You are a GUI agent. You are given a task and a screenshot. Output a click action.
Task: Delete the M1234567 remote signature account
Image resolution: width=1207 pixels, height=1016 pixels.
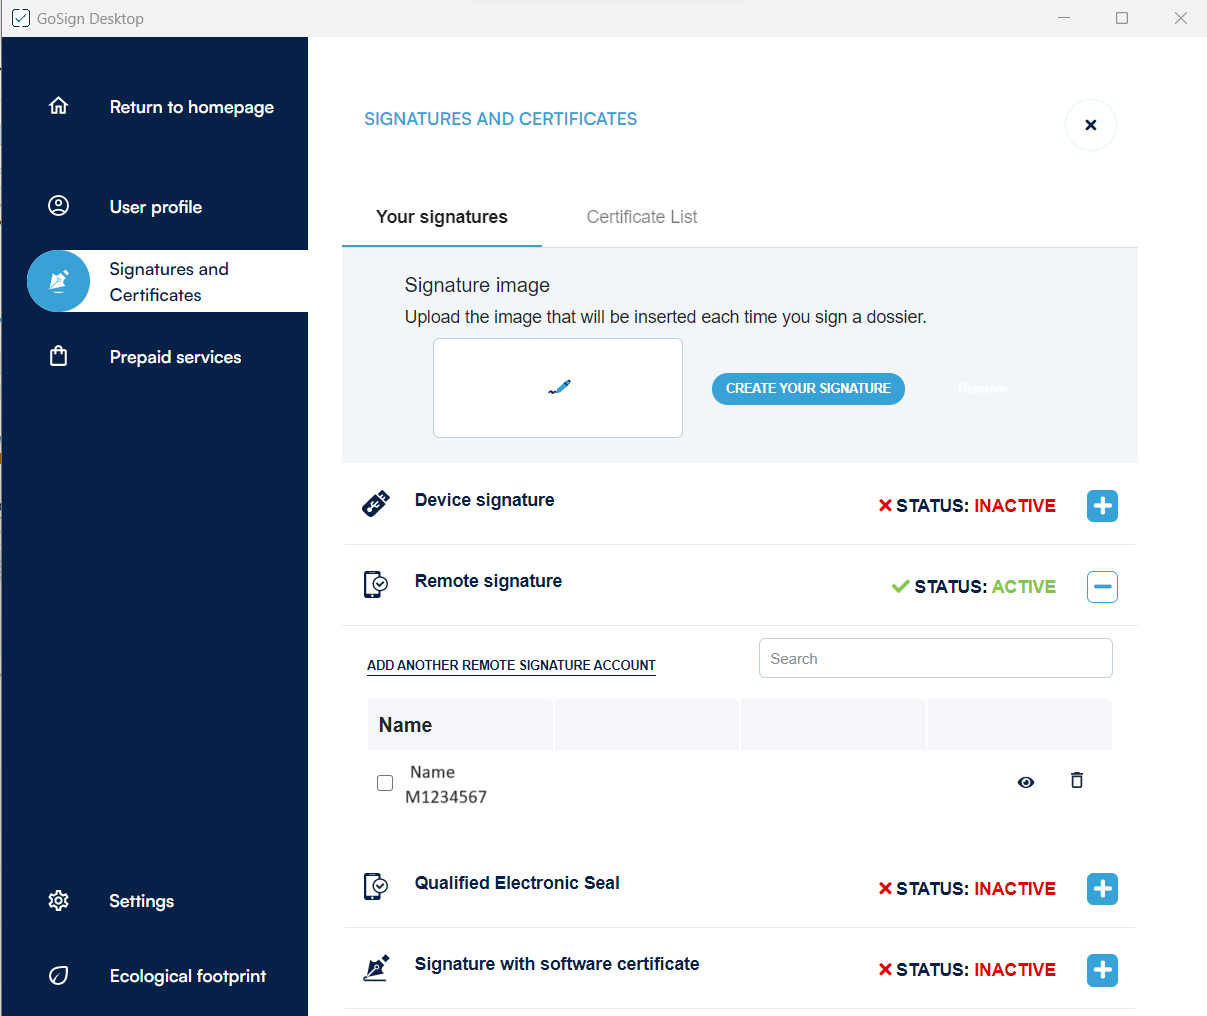point(1076,781)
